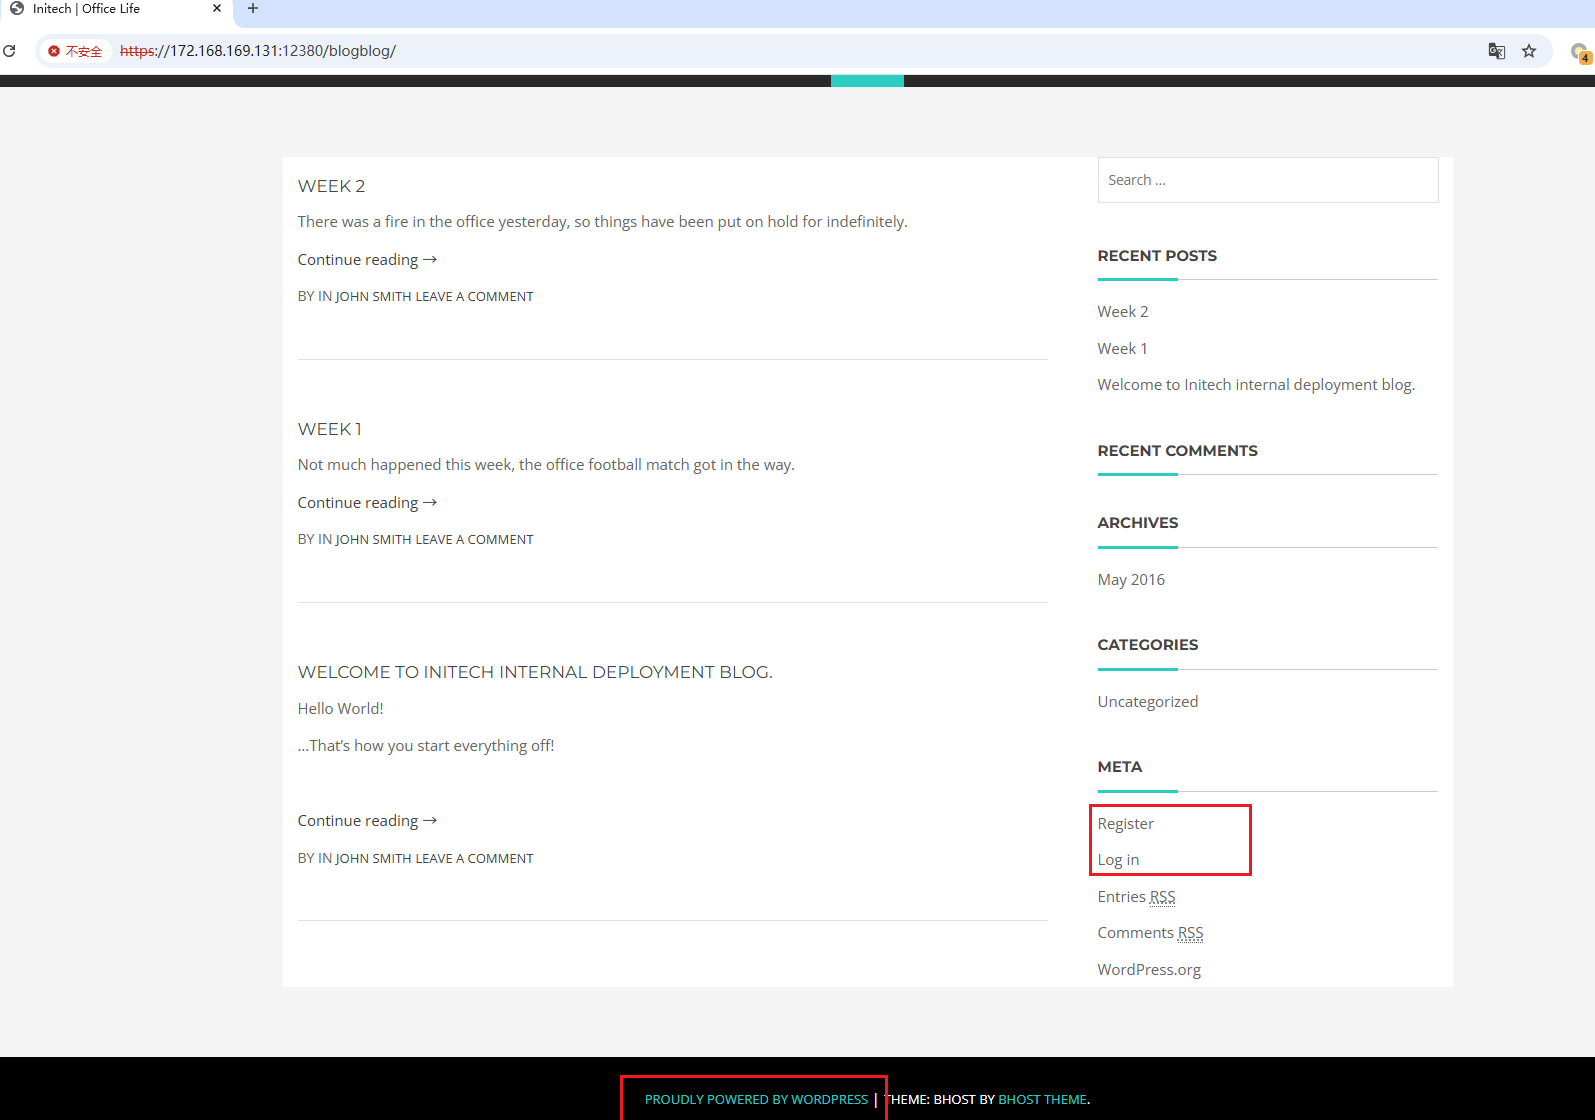
Task: Reload the page with the refresh icon
Action: pos(9,51)
